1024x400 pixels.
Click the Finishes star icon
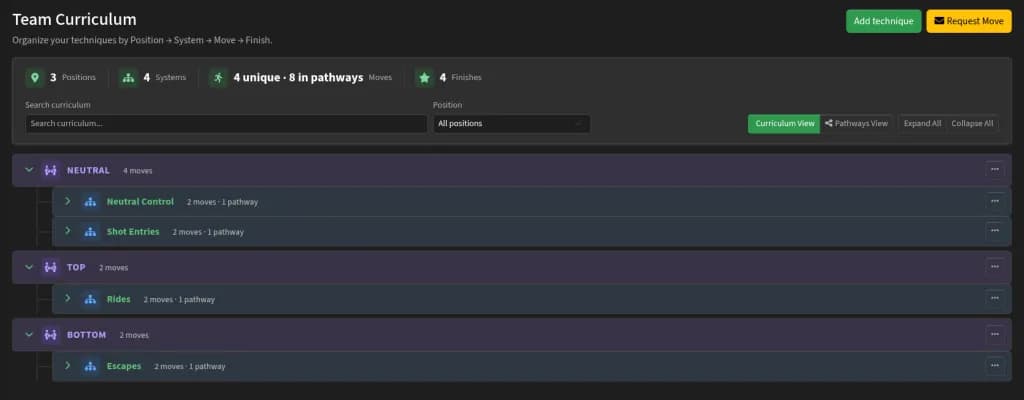click(424, 78)
